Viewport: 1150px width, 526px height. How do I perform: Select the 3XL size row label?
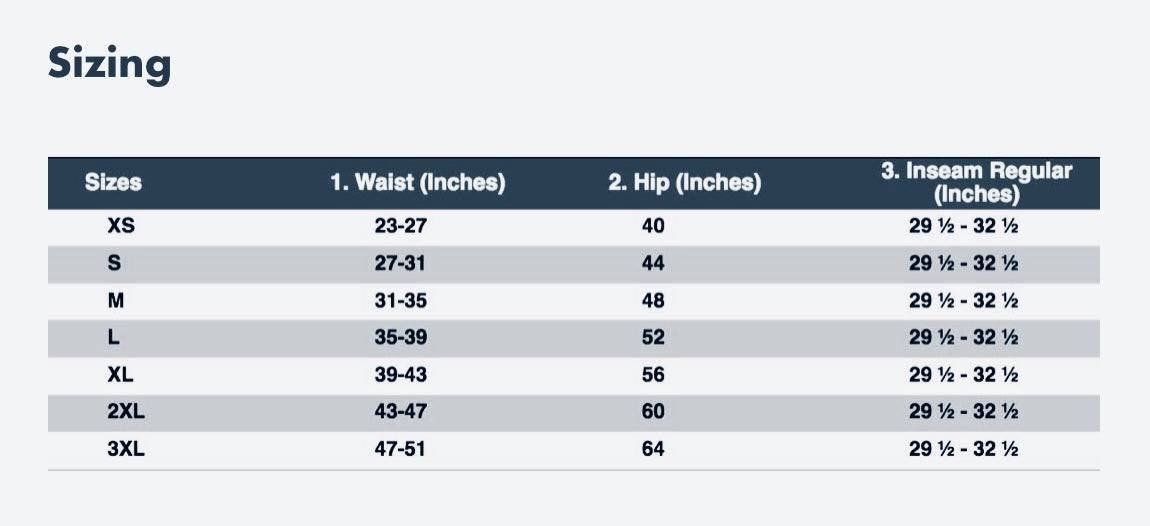(x=125, y=449)
